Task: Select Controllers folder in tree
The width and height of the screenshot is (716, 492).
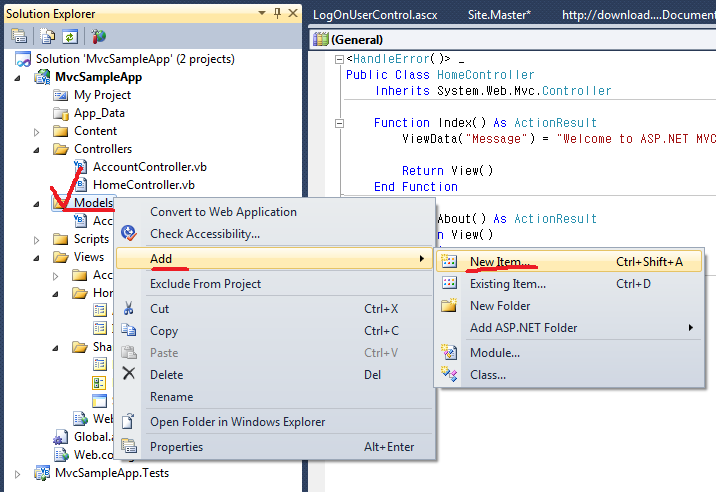Action: [103, 149]
